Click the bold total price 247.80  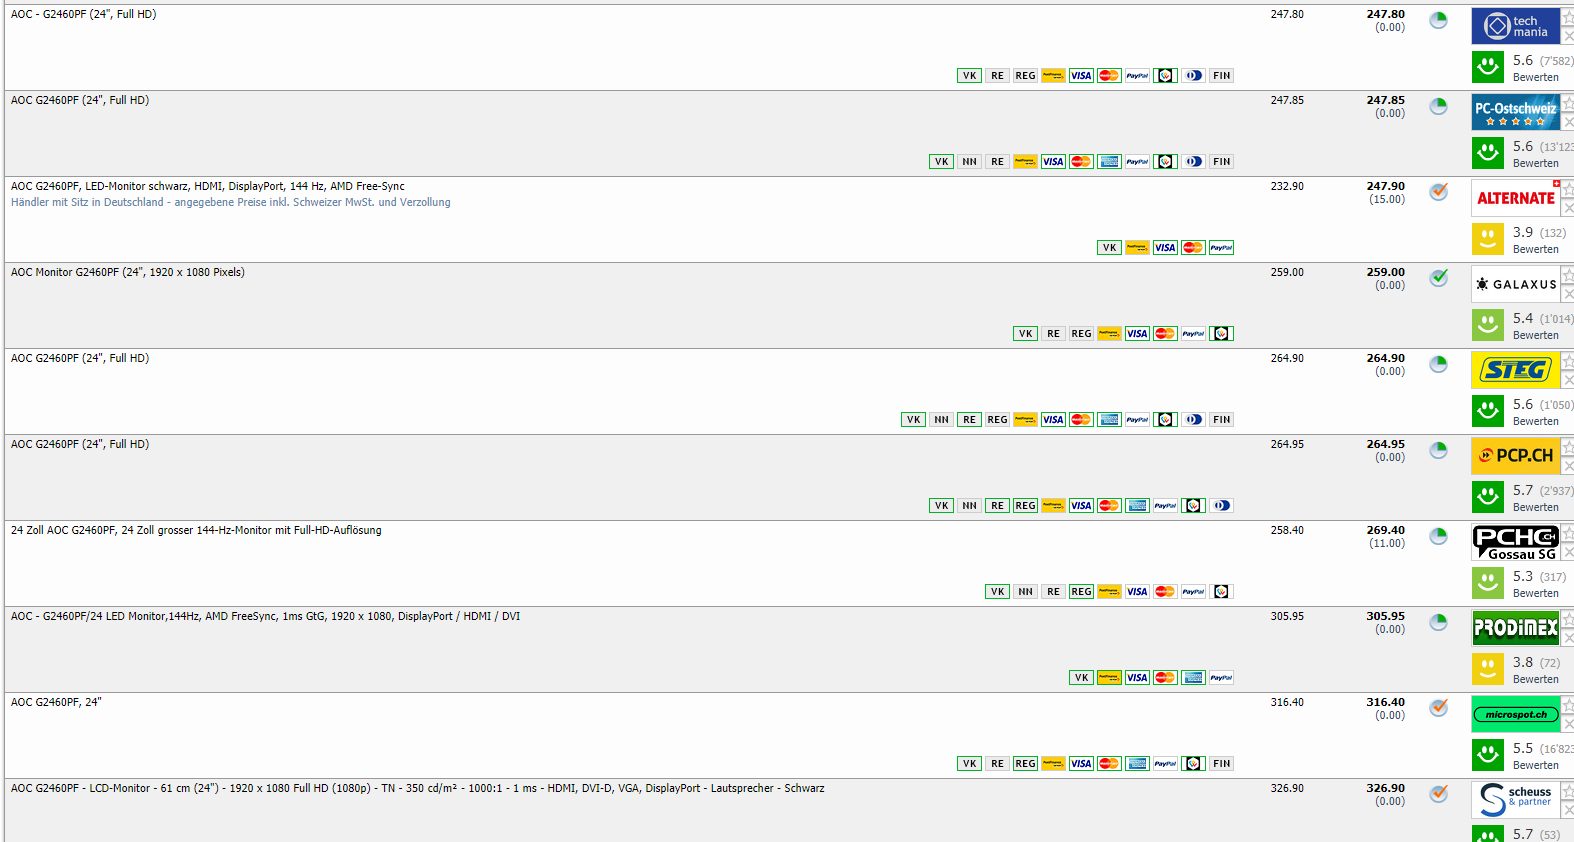pyautogui.click(x=1385, y=15)
